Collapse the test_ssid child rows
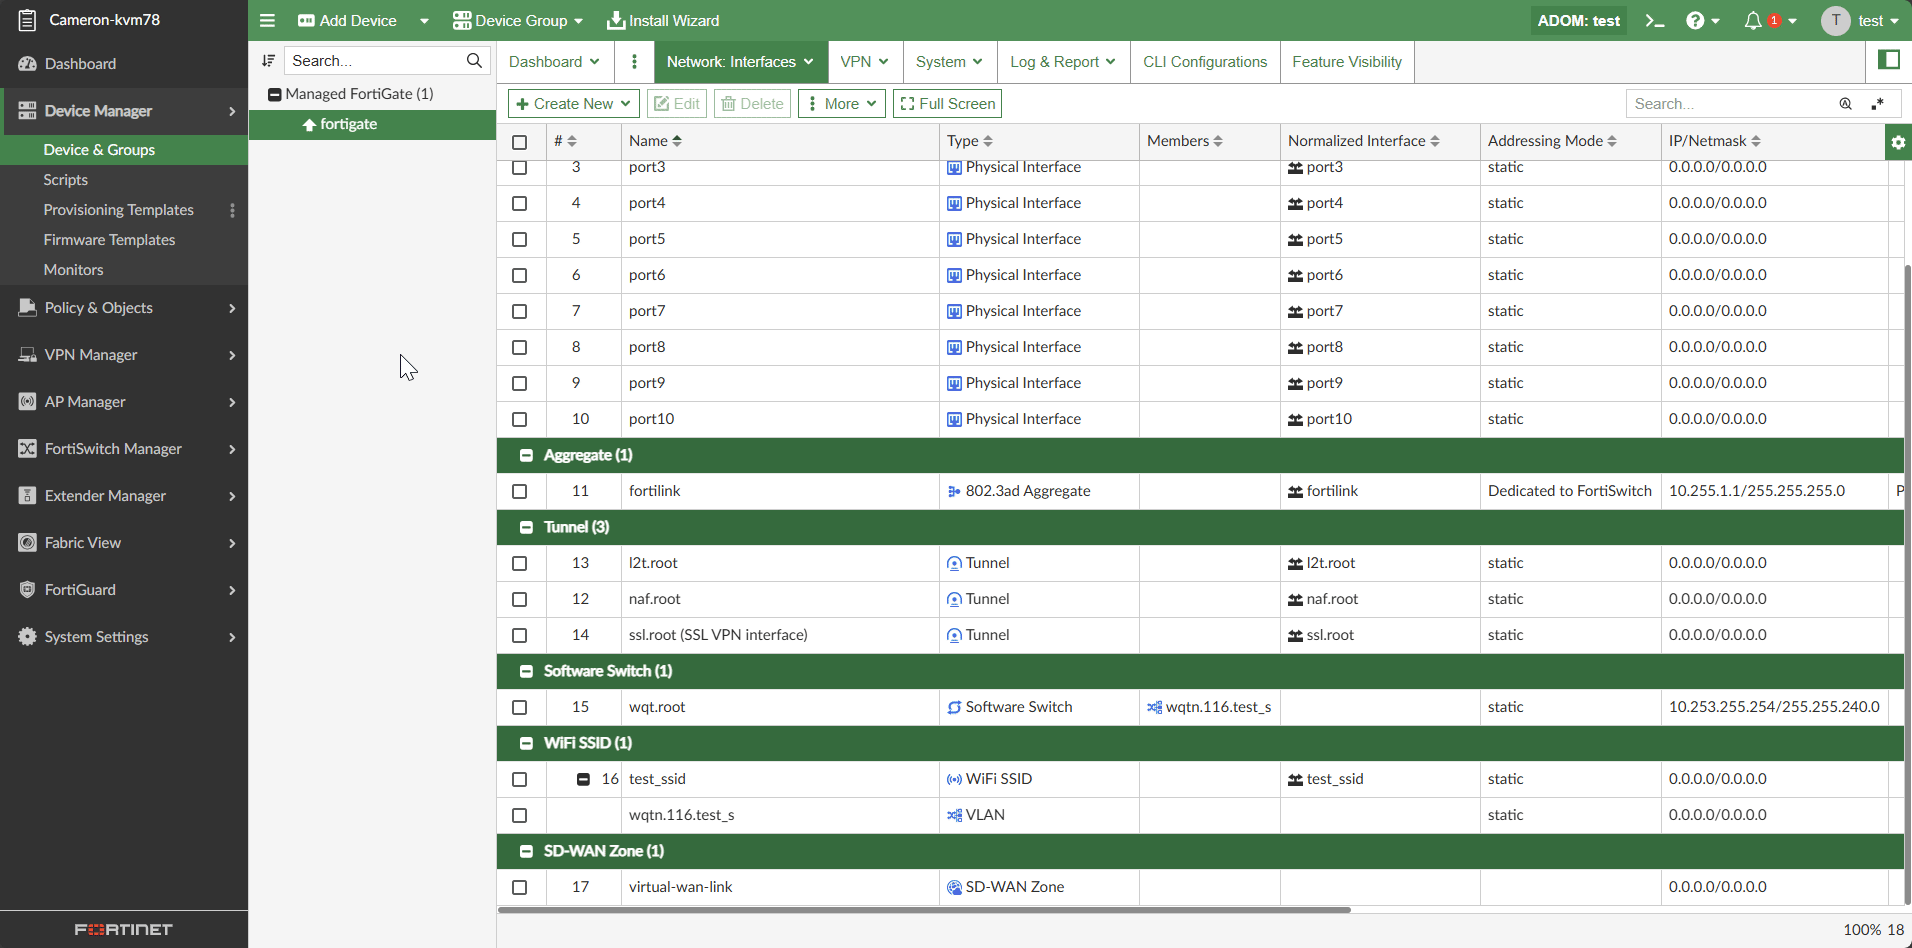The width and height of the screenshot is (1912, 948). coord(583,779)
